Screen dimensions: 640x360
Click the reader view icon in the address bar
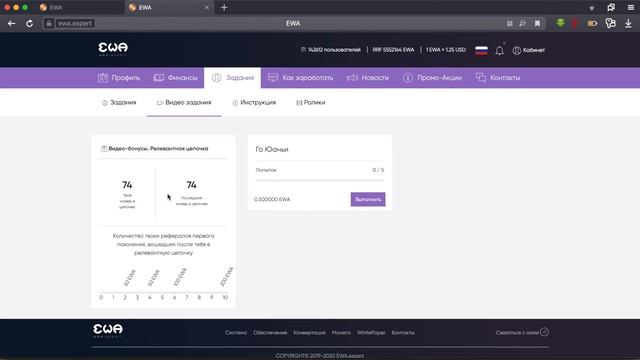pyautogui.click(x=509, y=24)
